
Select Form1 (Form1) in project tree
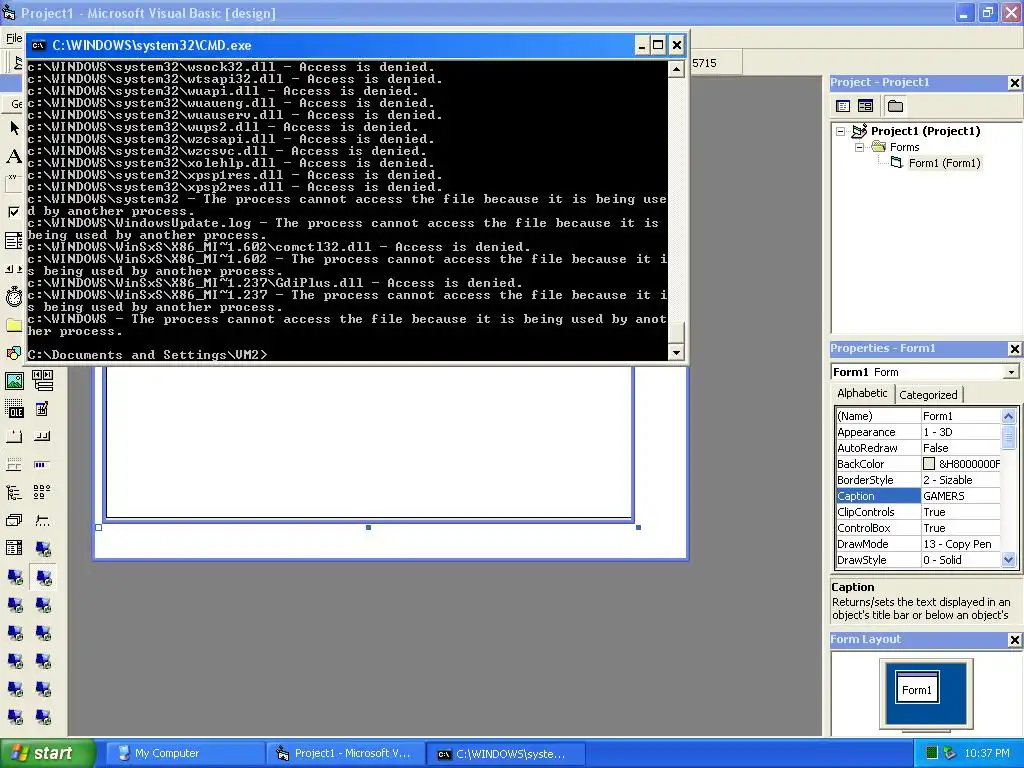(944, 163)
